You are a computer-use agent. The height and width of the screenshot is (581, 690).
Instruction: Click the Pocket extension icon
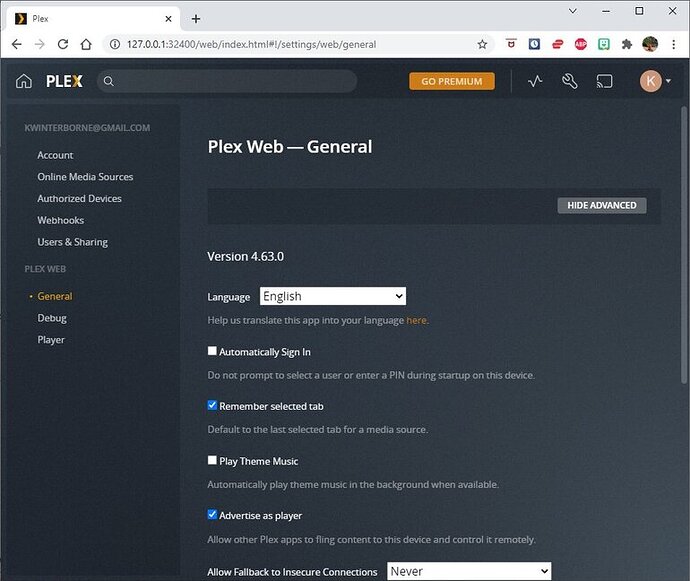pos(511,44)
